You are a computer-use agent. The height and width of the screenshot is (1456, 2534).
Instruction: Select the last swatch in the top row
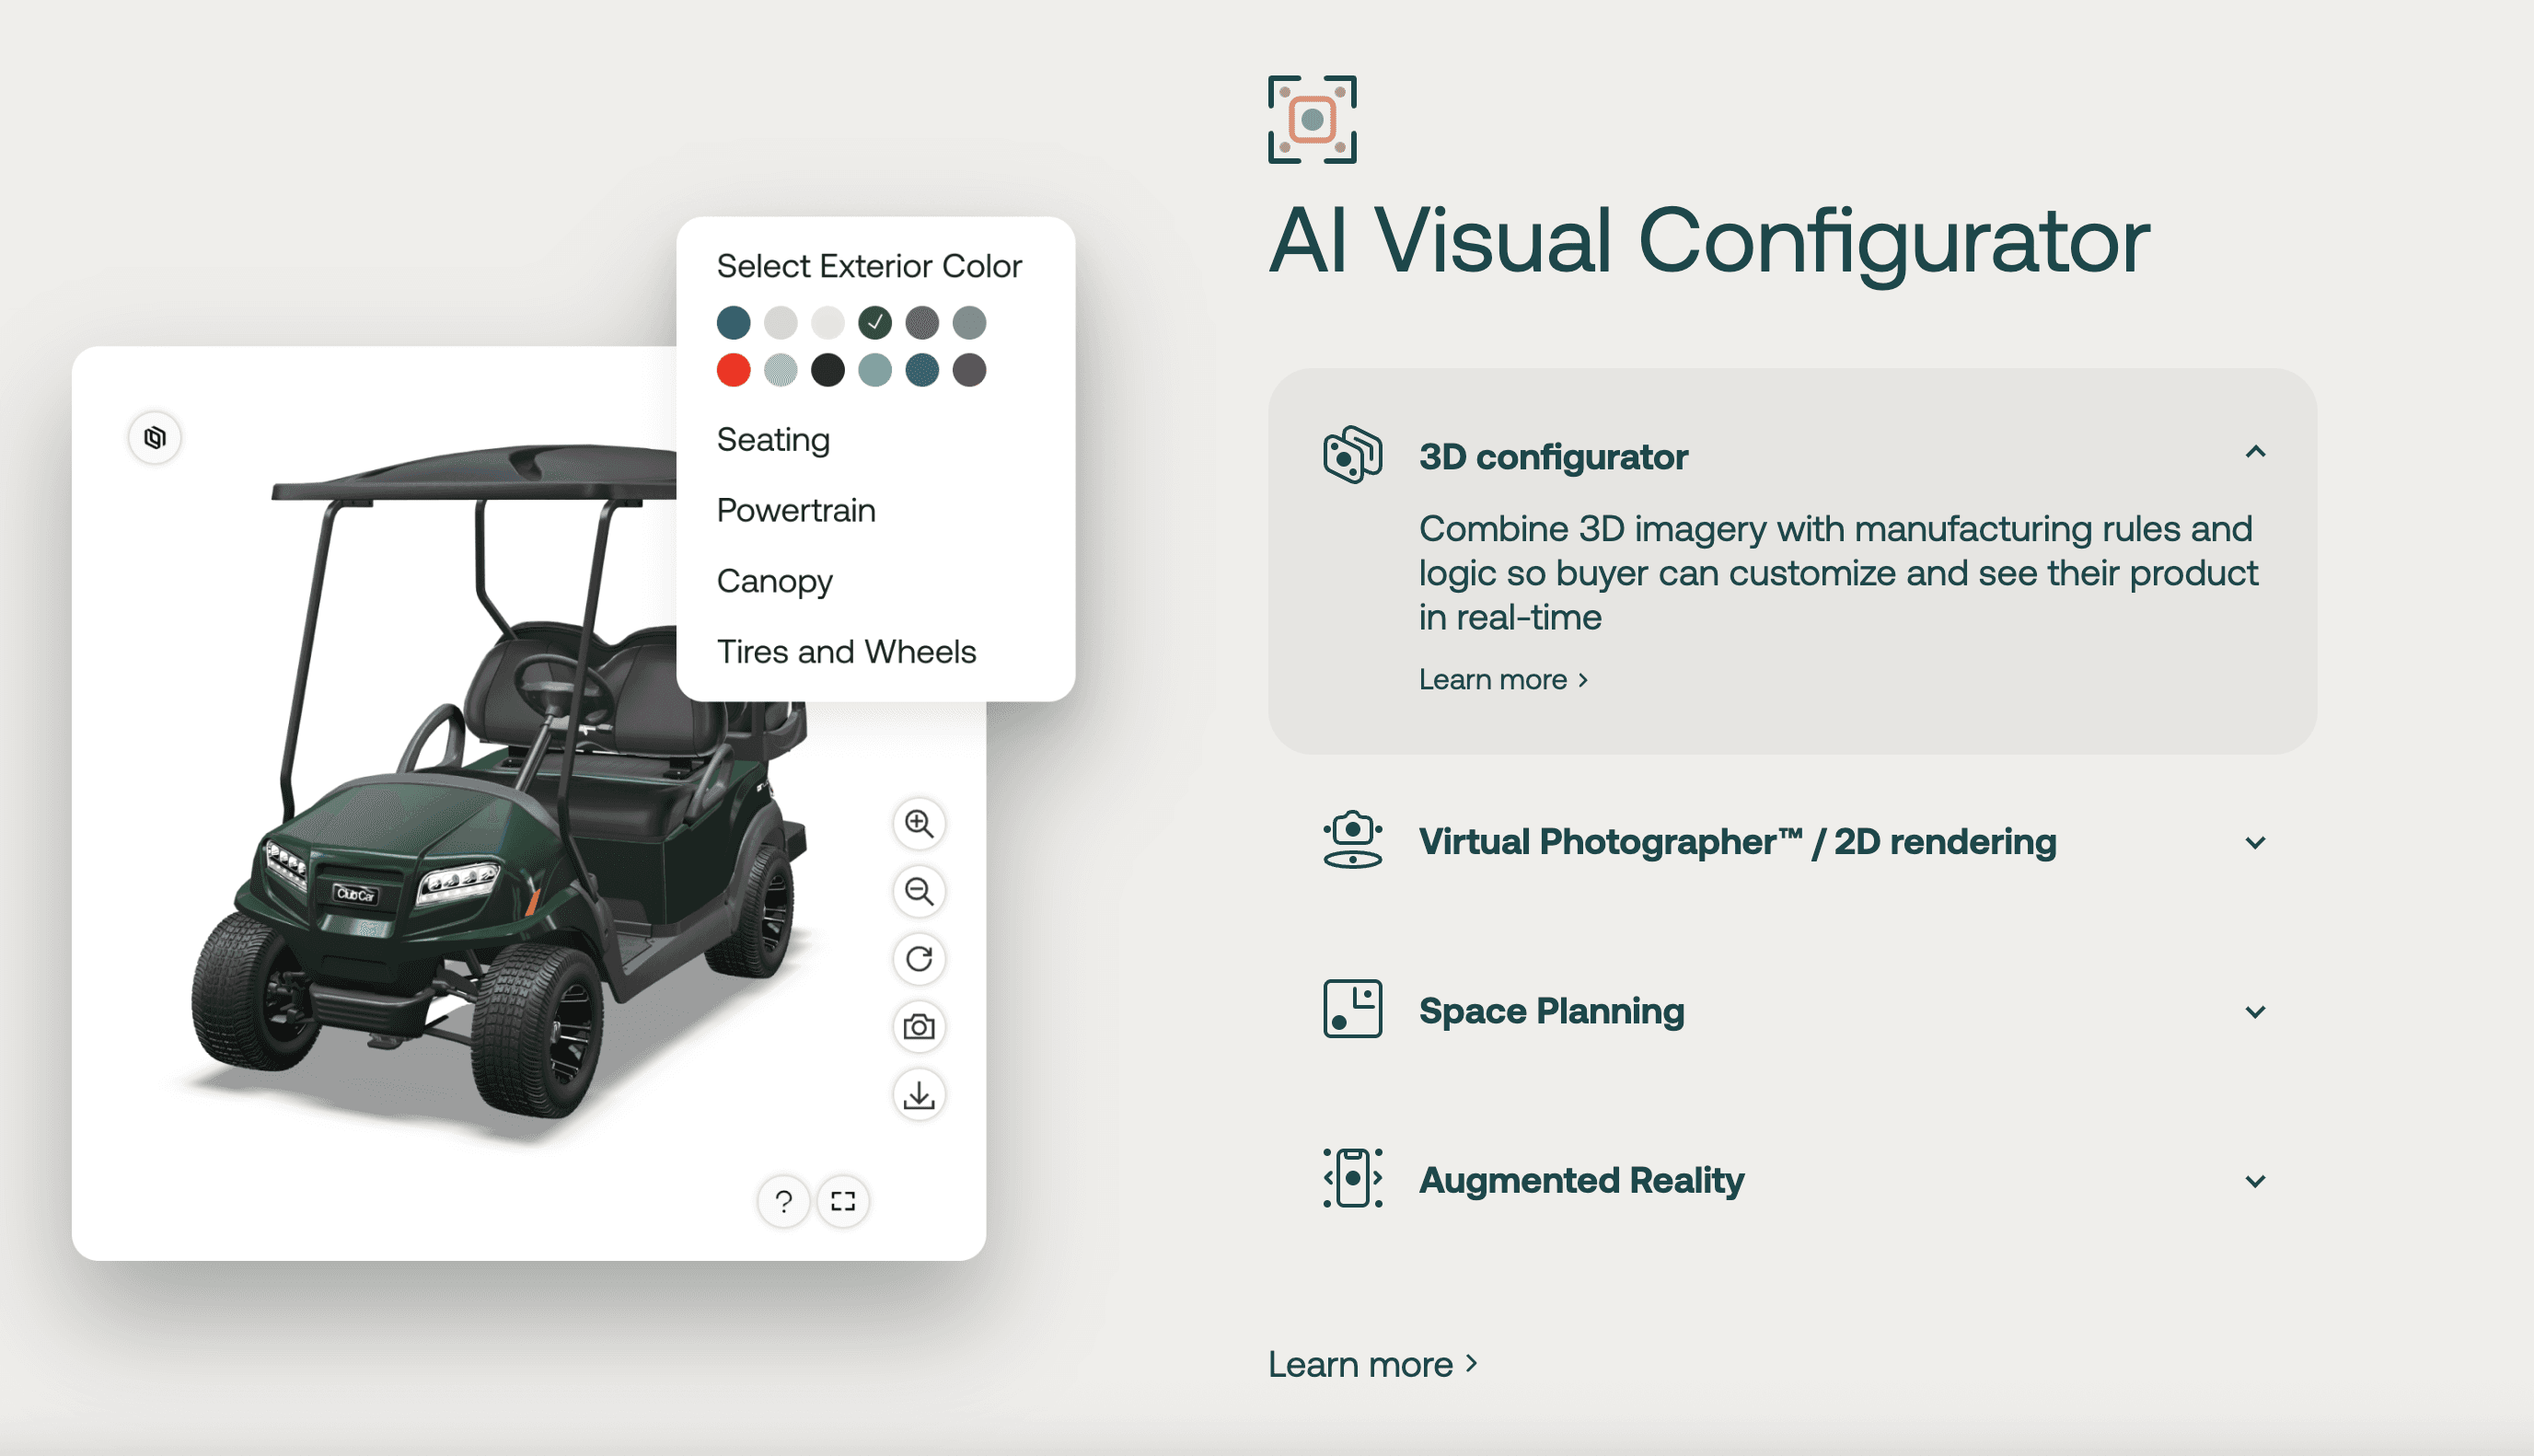(969, 323)
